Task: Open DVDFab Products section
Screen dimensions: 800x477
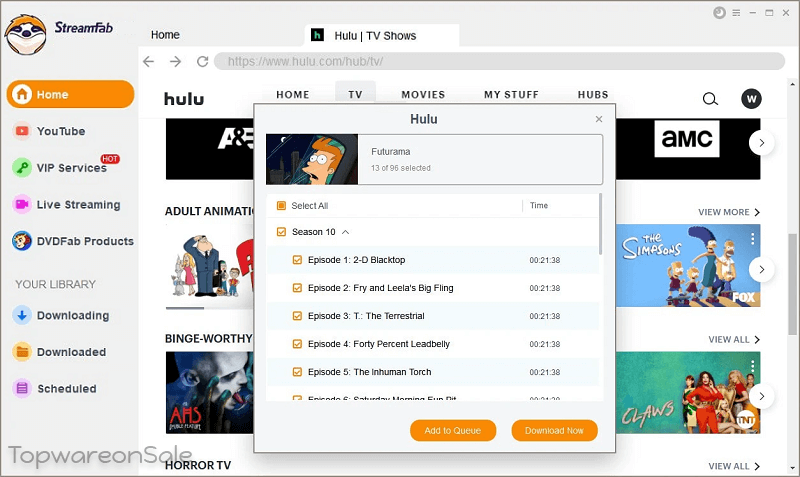Action: 73,241
